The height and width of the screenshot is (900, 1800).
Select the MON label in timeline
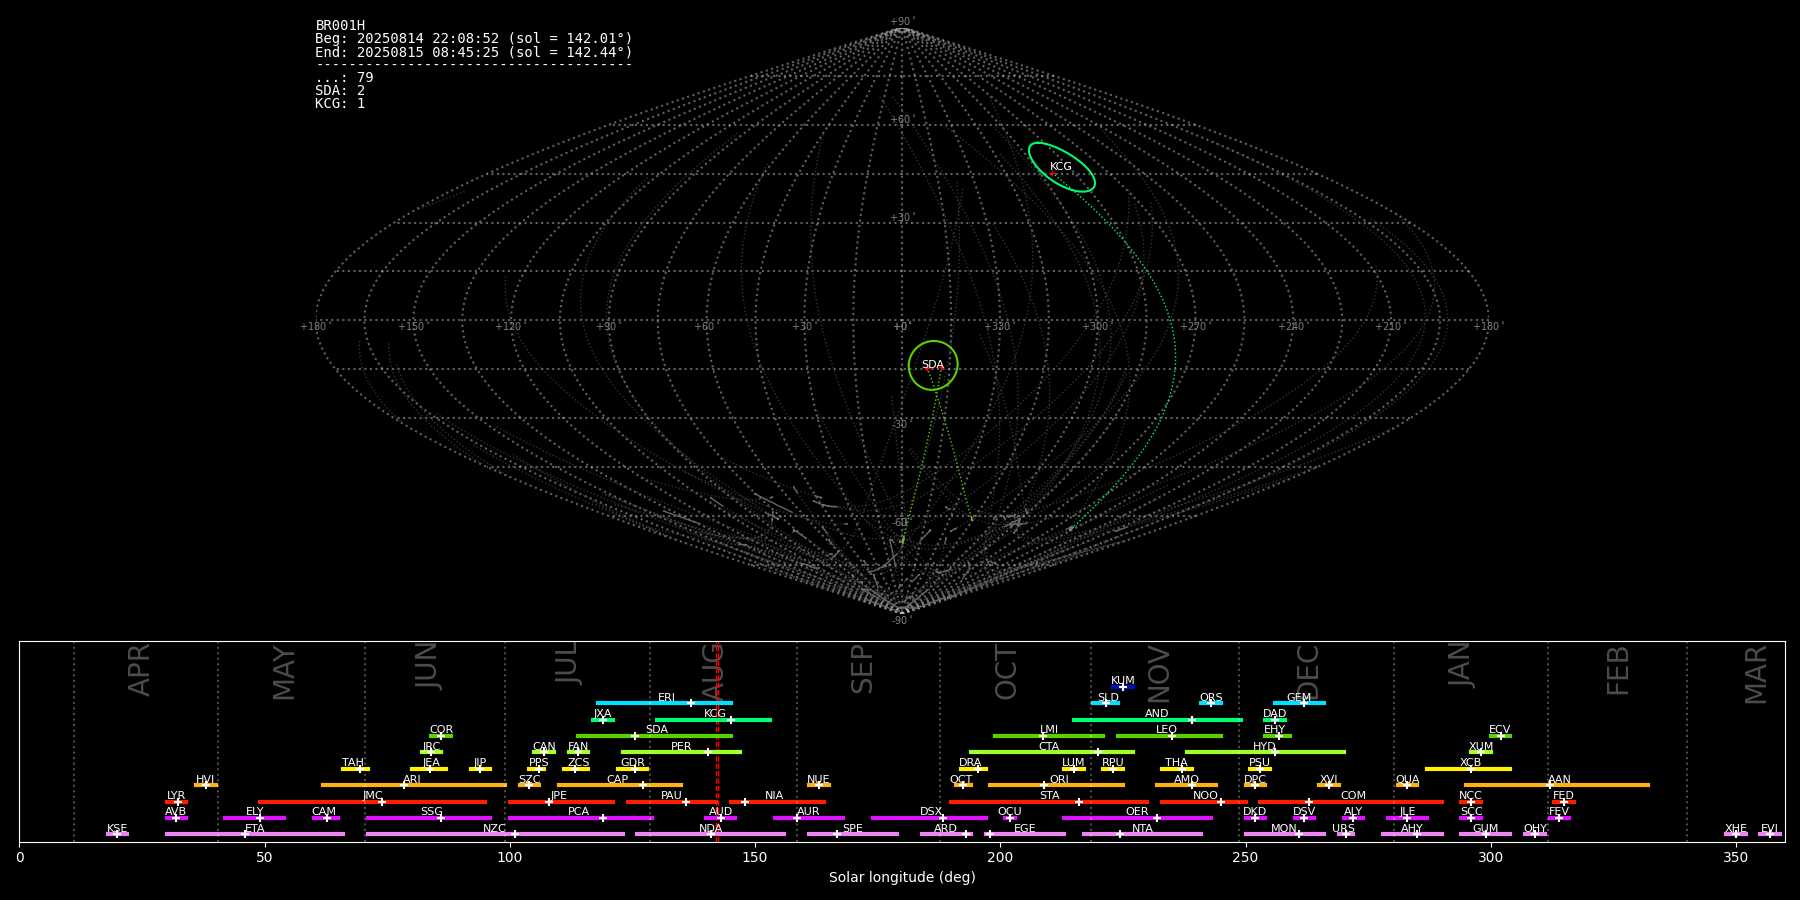tap(1284, 829)
